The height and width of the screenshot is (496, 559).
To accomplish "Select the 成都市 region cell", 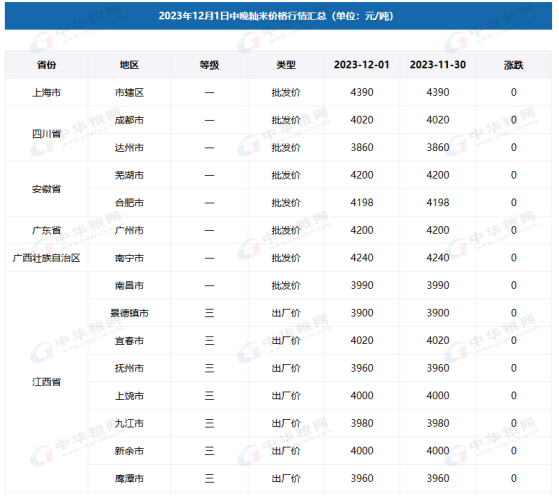I will coord(129,120).
